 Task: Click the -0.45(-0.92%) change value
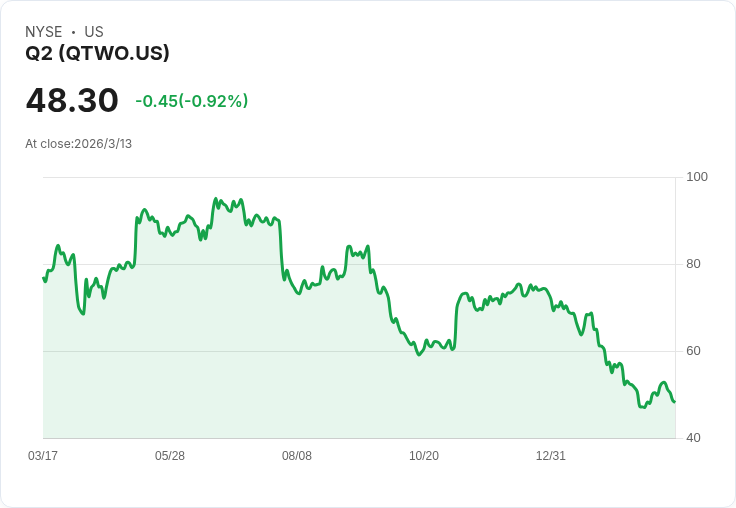[191, 101]
